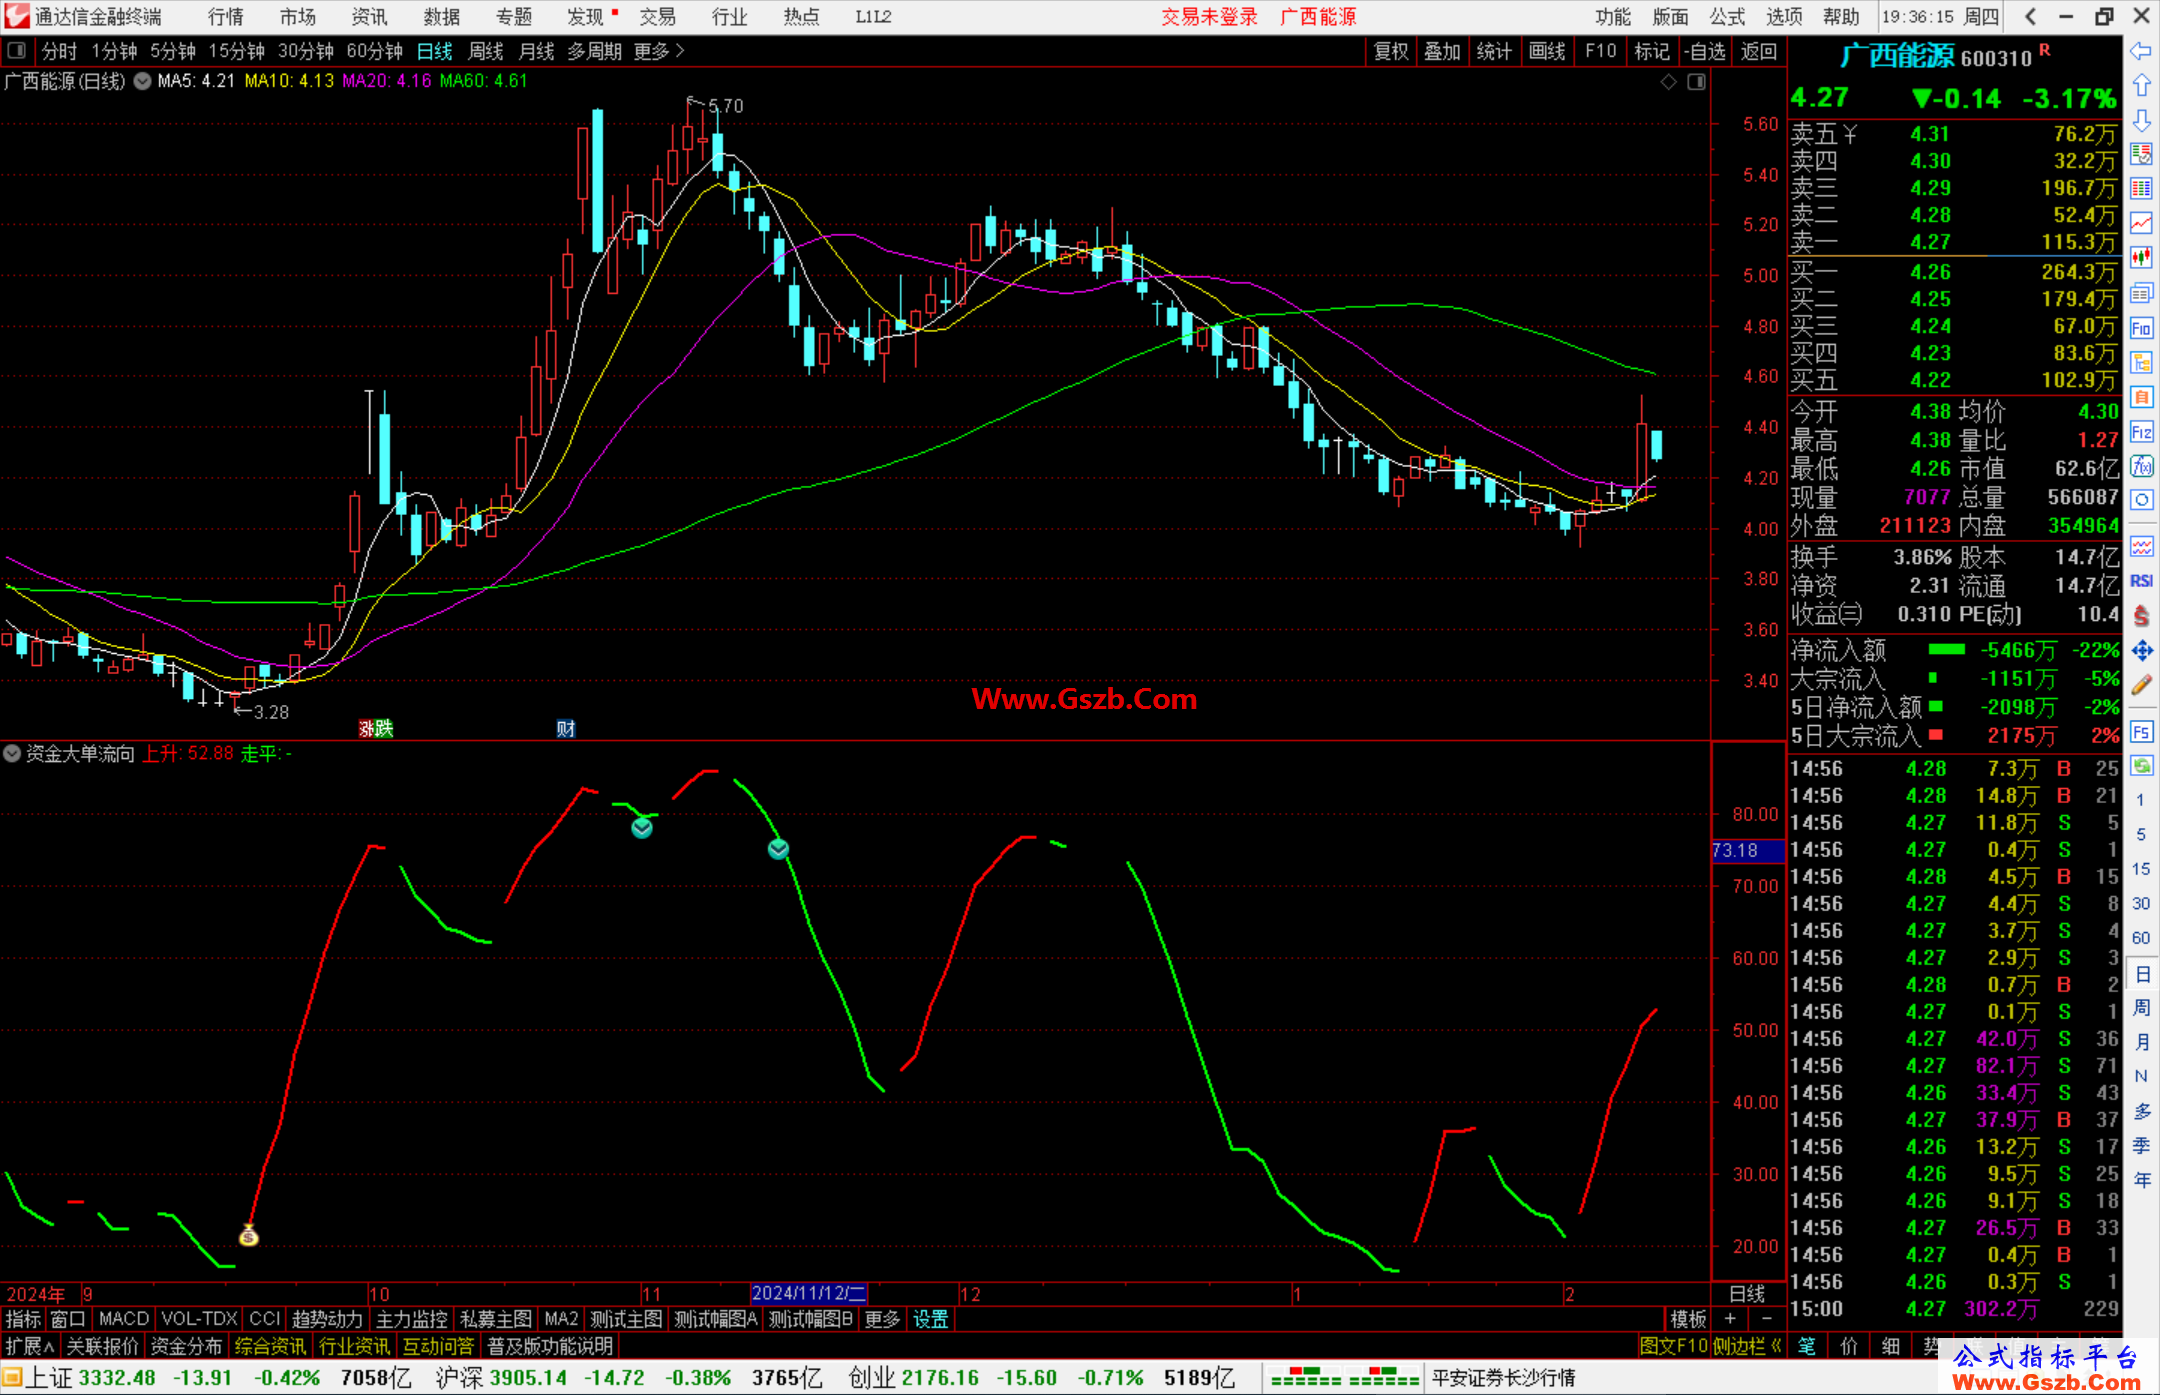Open the 市场 menu

pyautogui.click(x=298, y=17)
